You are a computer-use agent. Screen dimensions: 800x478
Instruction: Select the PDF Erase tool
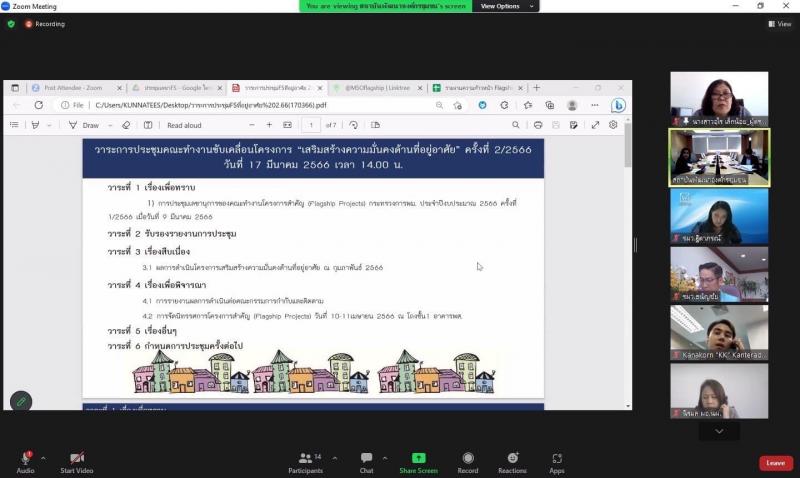coord(126,125)
